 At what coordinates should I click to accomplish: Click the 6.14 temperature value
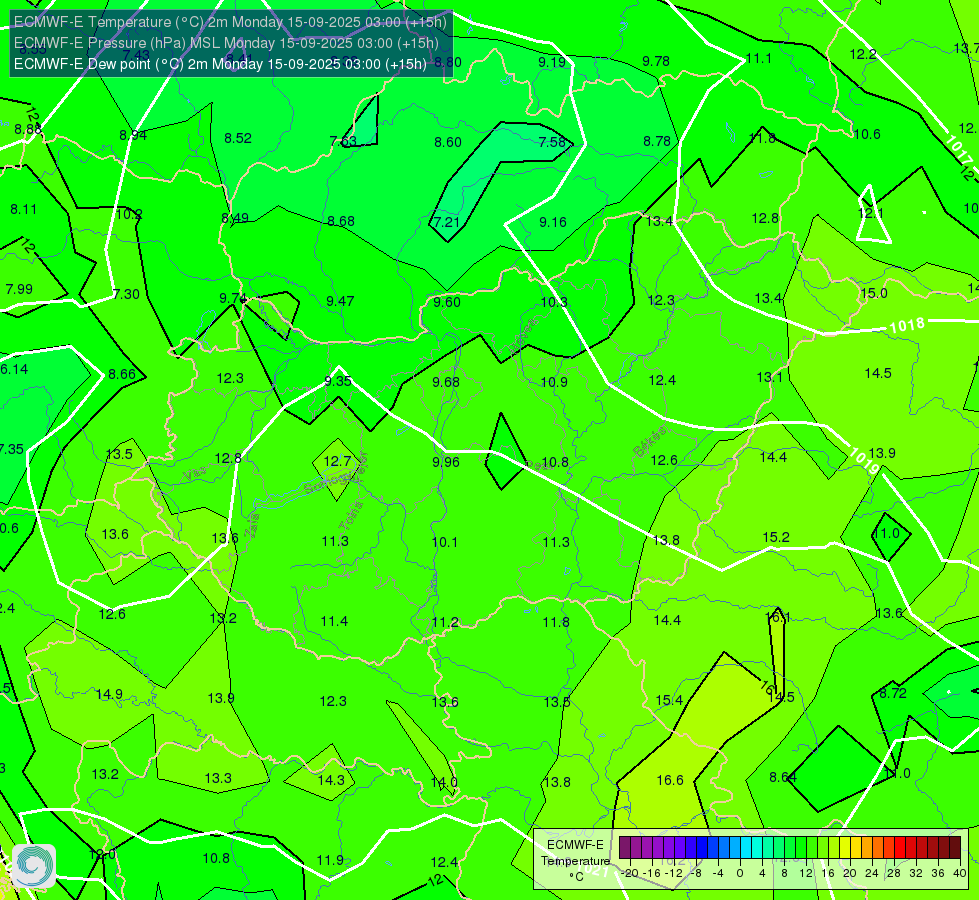pos(14,369)
